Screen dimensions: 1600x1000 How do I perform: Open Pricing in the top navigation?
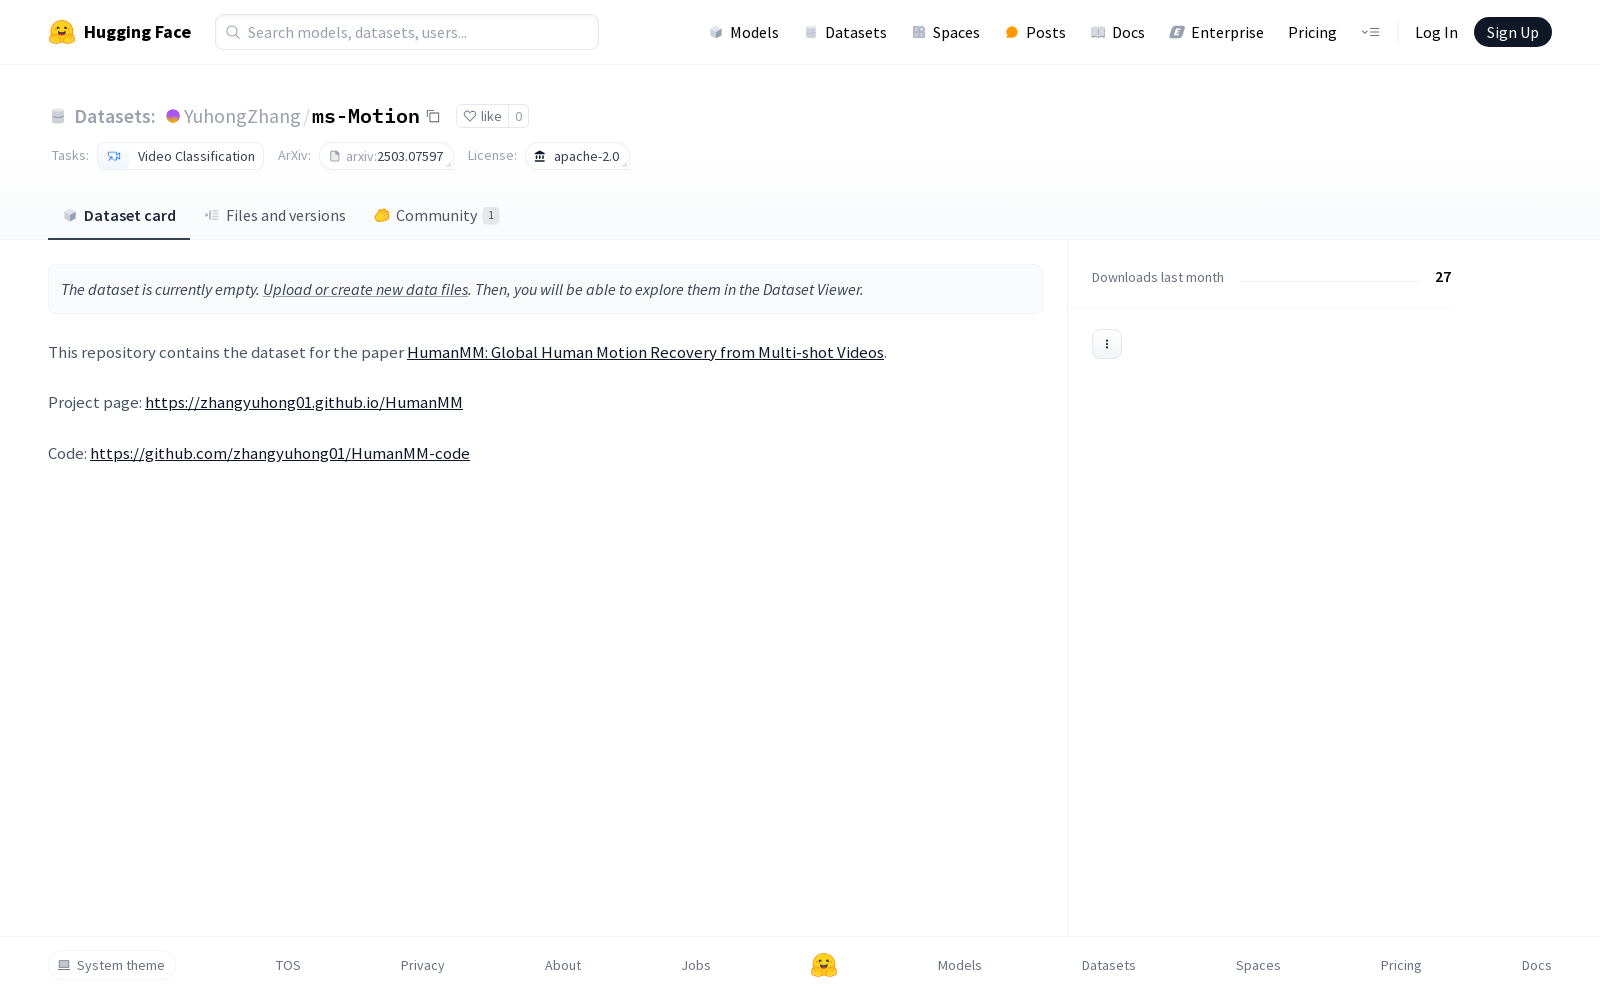point(1312,32)
